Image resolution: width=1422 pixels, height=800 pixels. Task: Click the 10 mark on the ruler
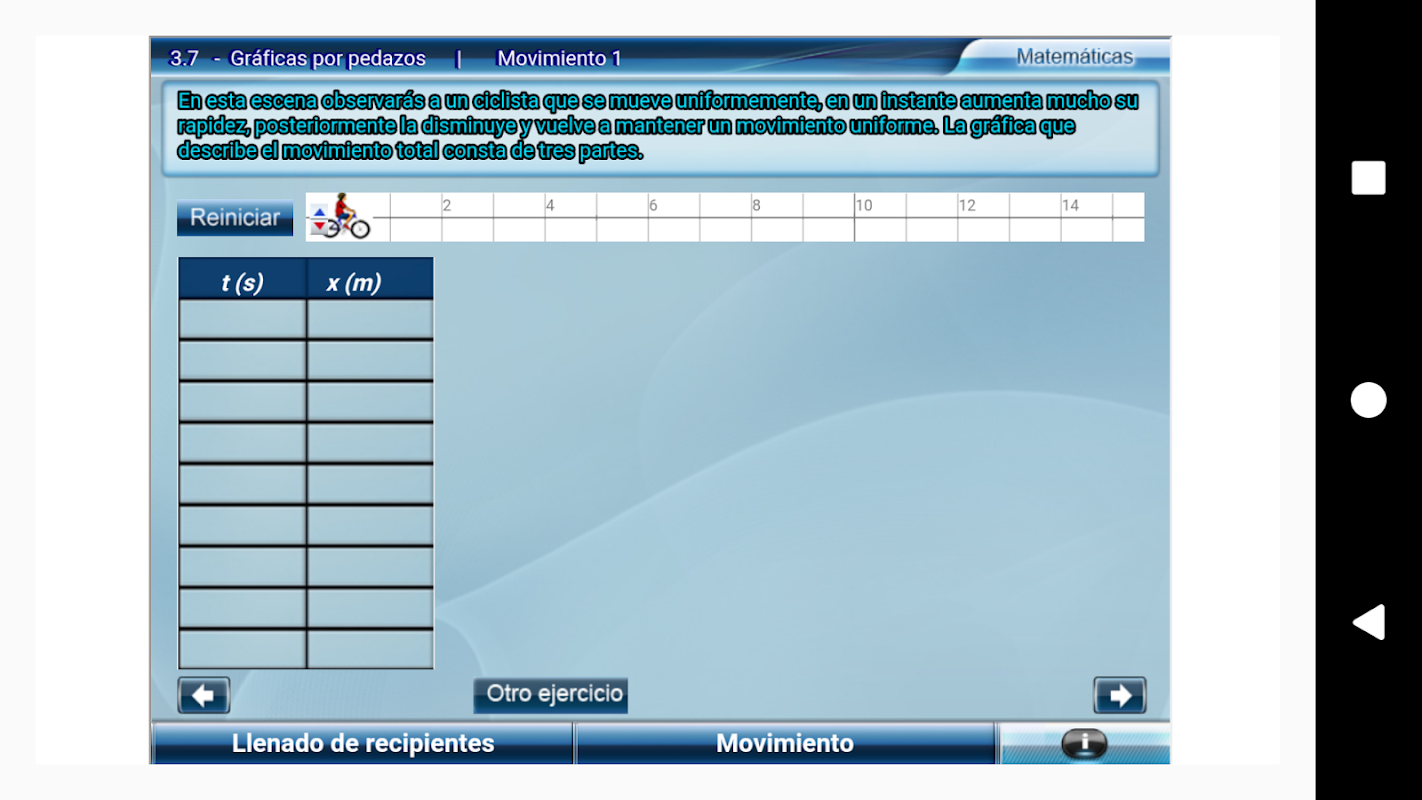[x=864, y=205]
